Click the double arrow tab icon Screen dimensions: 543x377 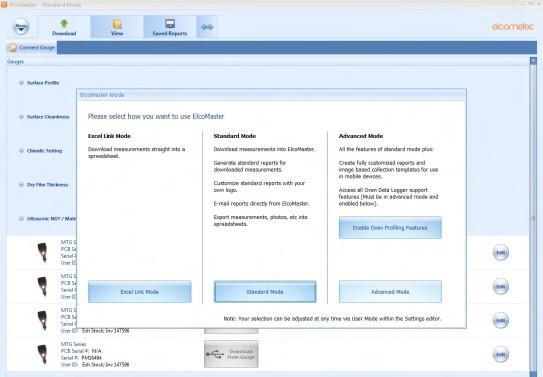[x=207, y=27]
